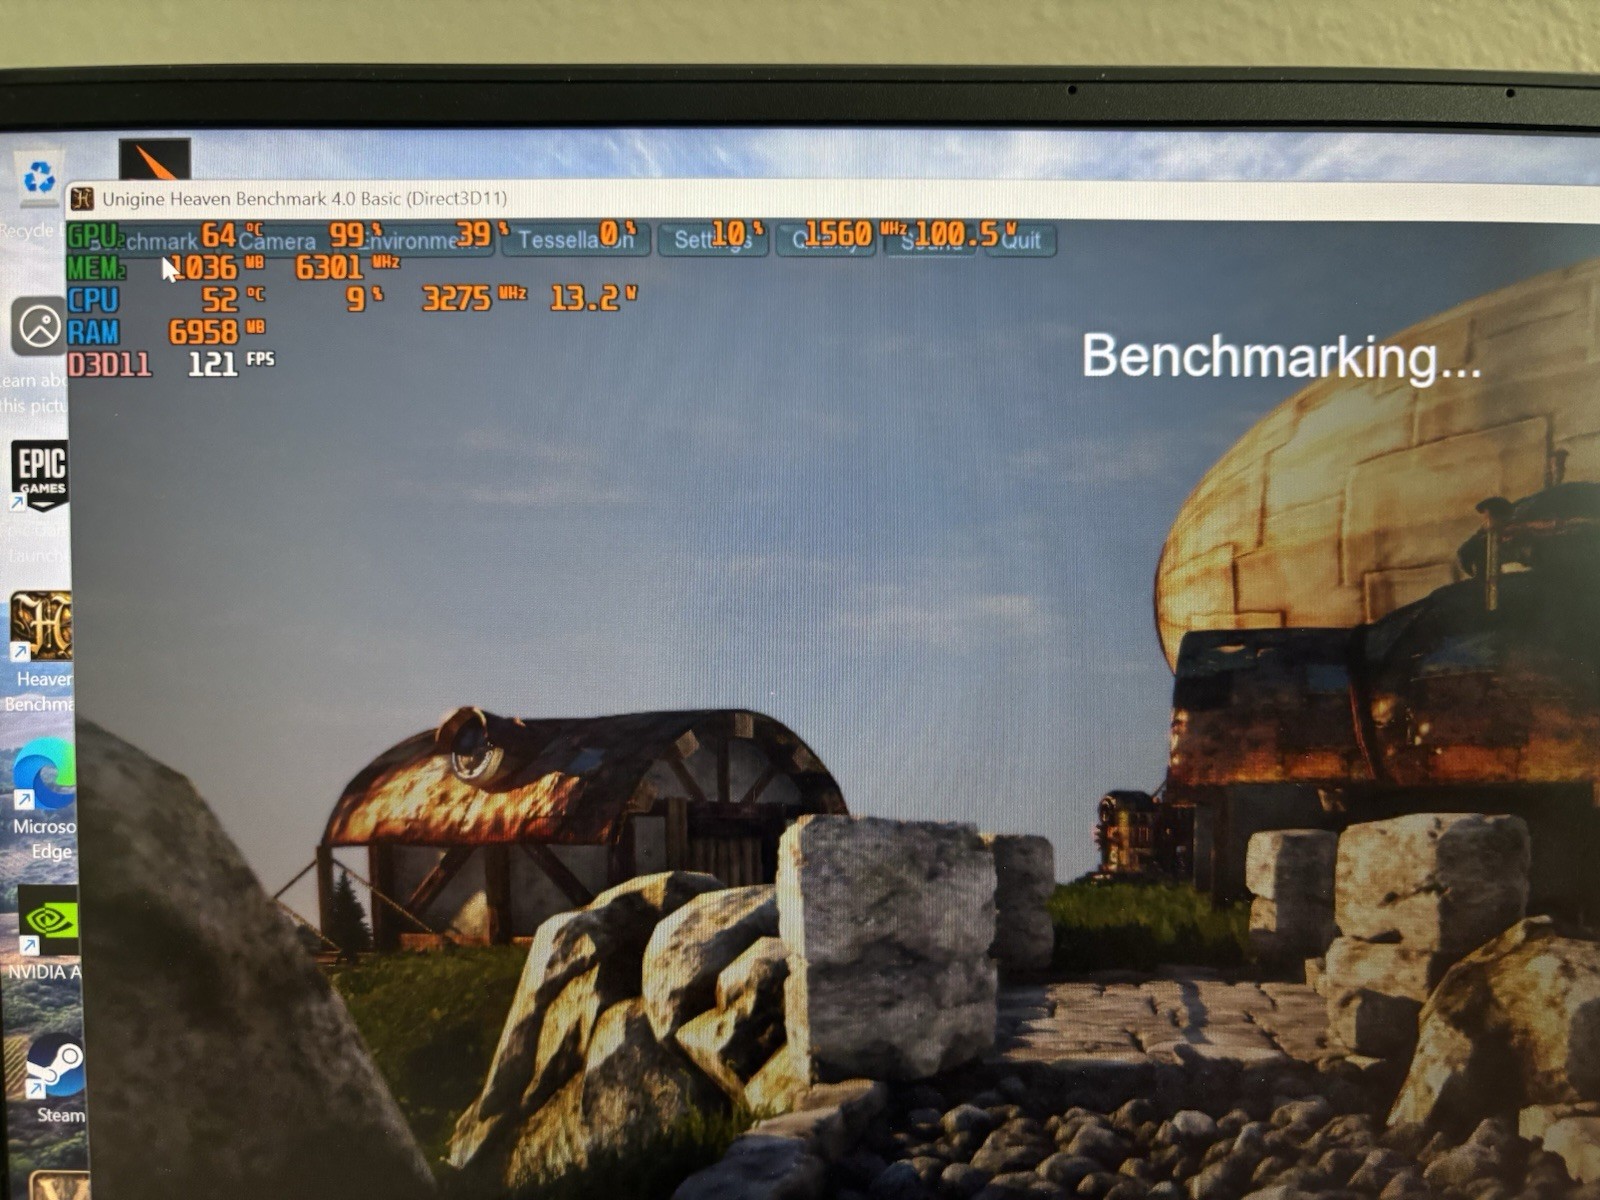This screenshot has width=1600, height=1200.
Task: Open the Settings button in Heaven toolbar
Action: (713, 240)
